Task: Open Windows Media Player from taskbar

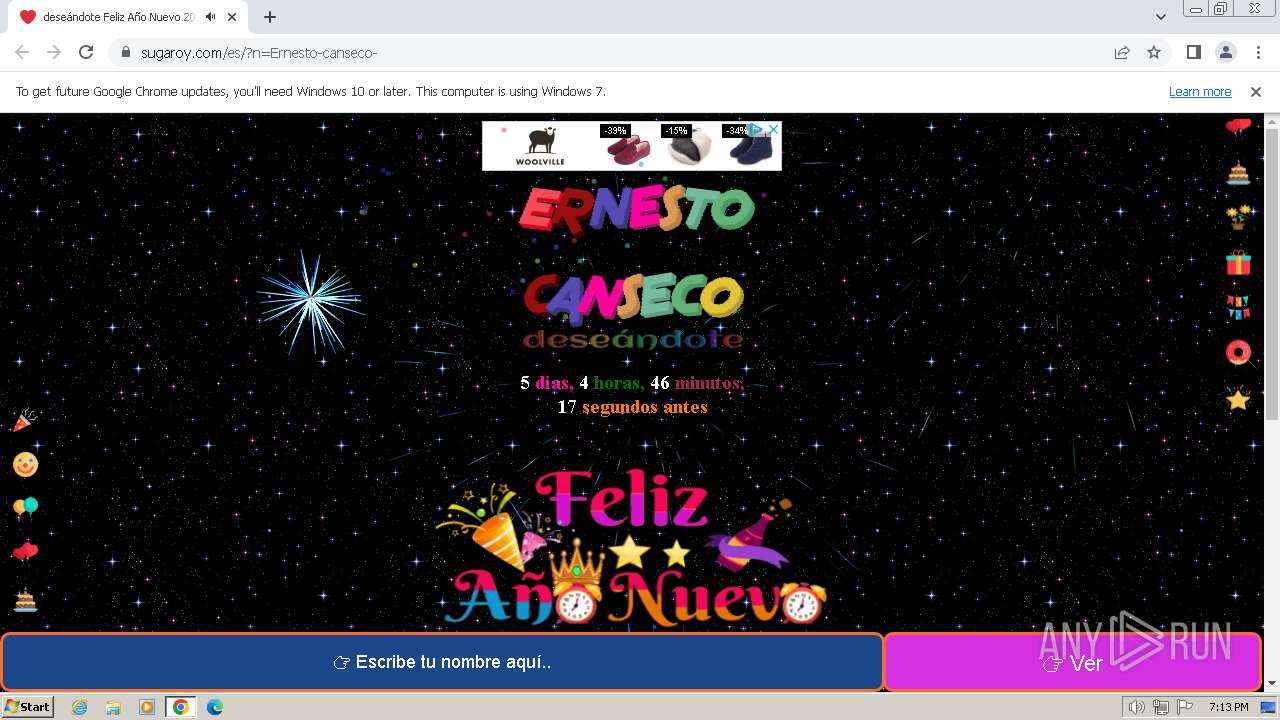Action: [147, 707]
